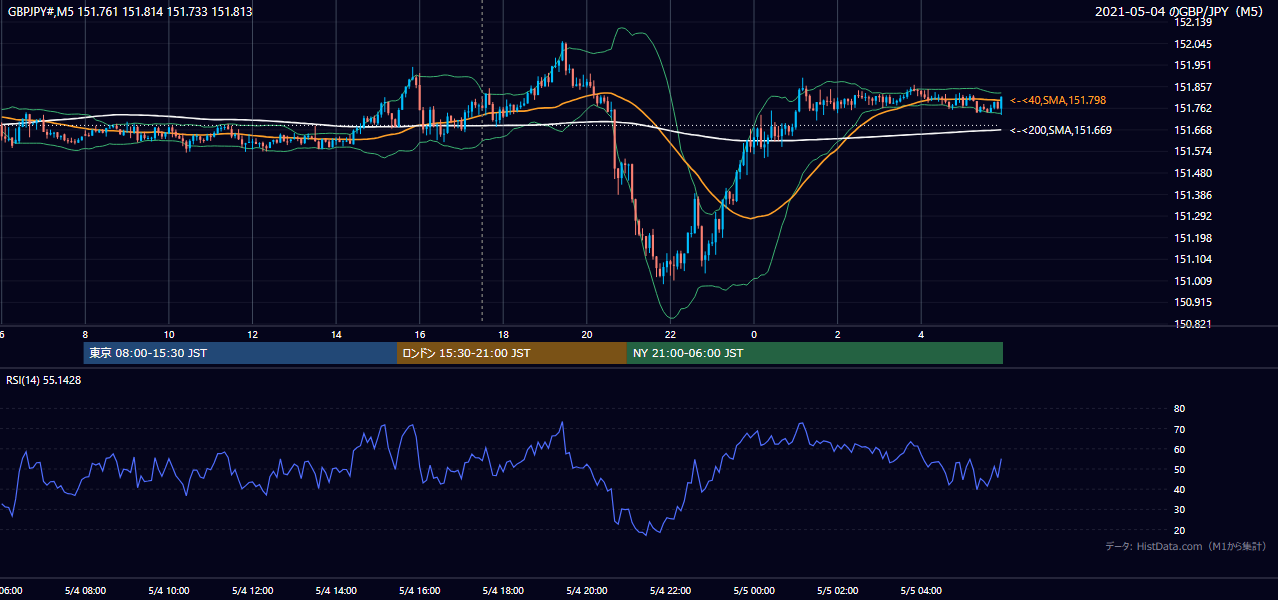1278x600 pixels.
Task: Click the 5/5 02:00 bottom date label
Action: click(x=838, y=591)
